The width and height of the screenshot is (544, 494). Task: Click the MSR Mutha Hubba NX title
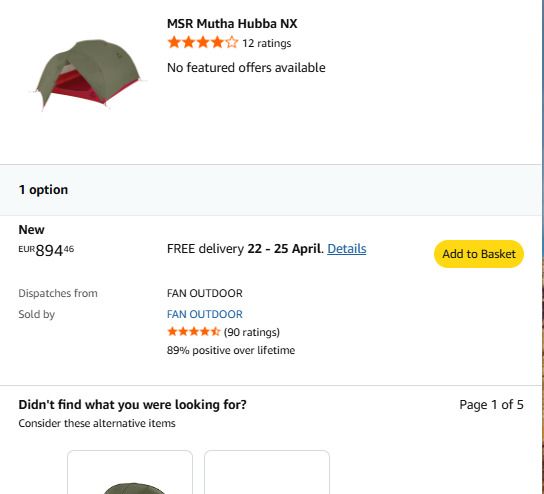232,24
